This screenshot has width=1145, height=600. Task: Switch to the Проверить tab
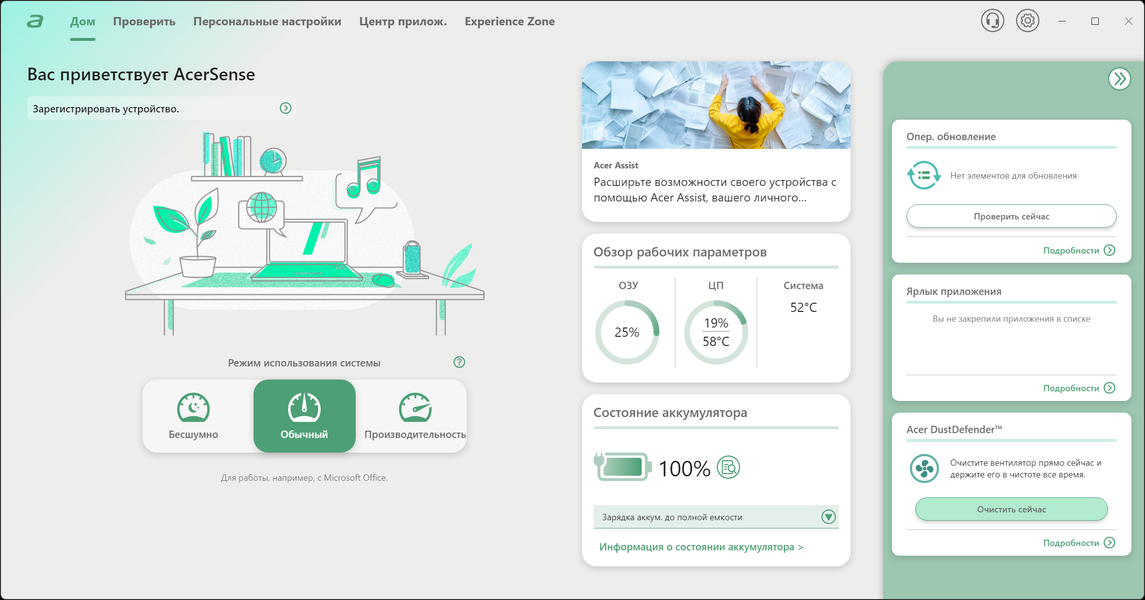pos(144,22)
